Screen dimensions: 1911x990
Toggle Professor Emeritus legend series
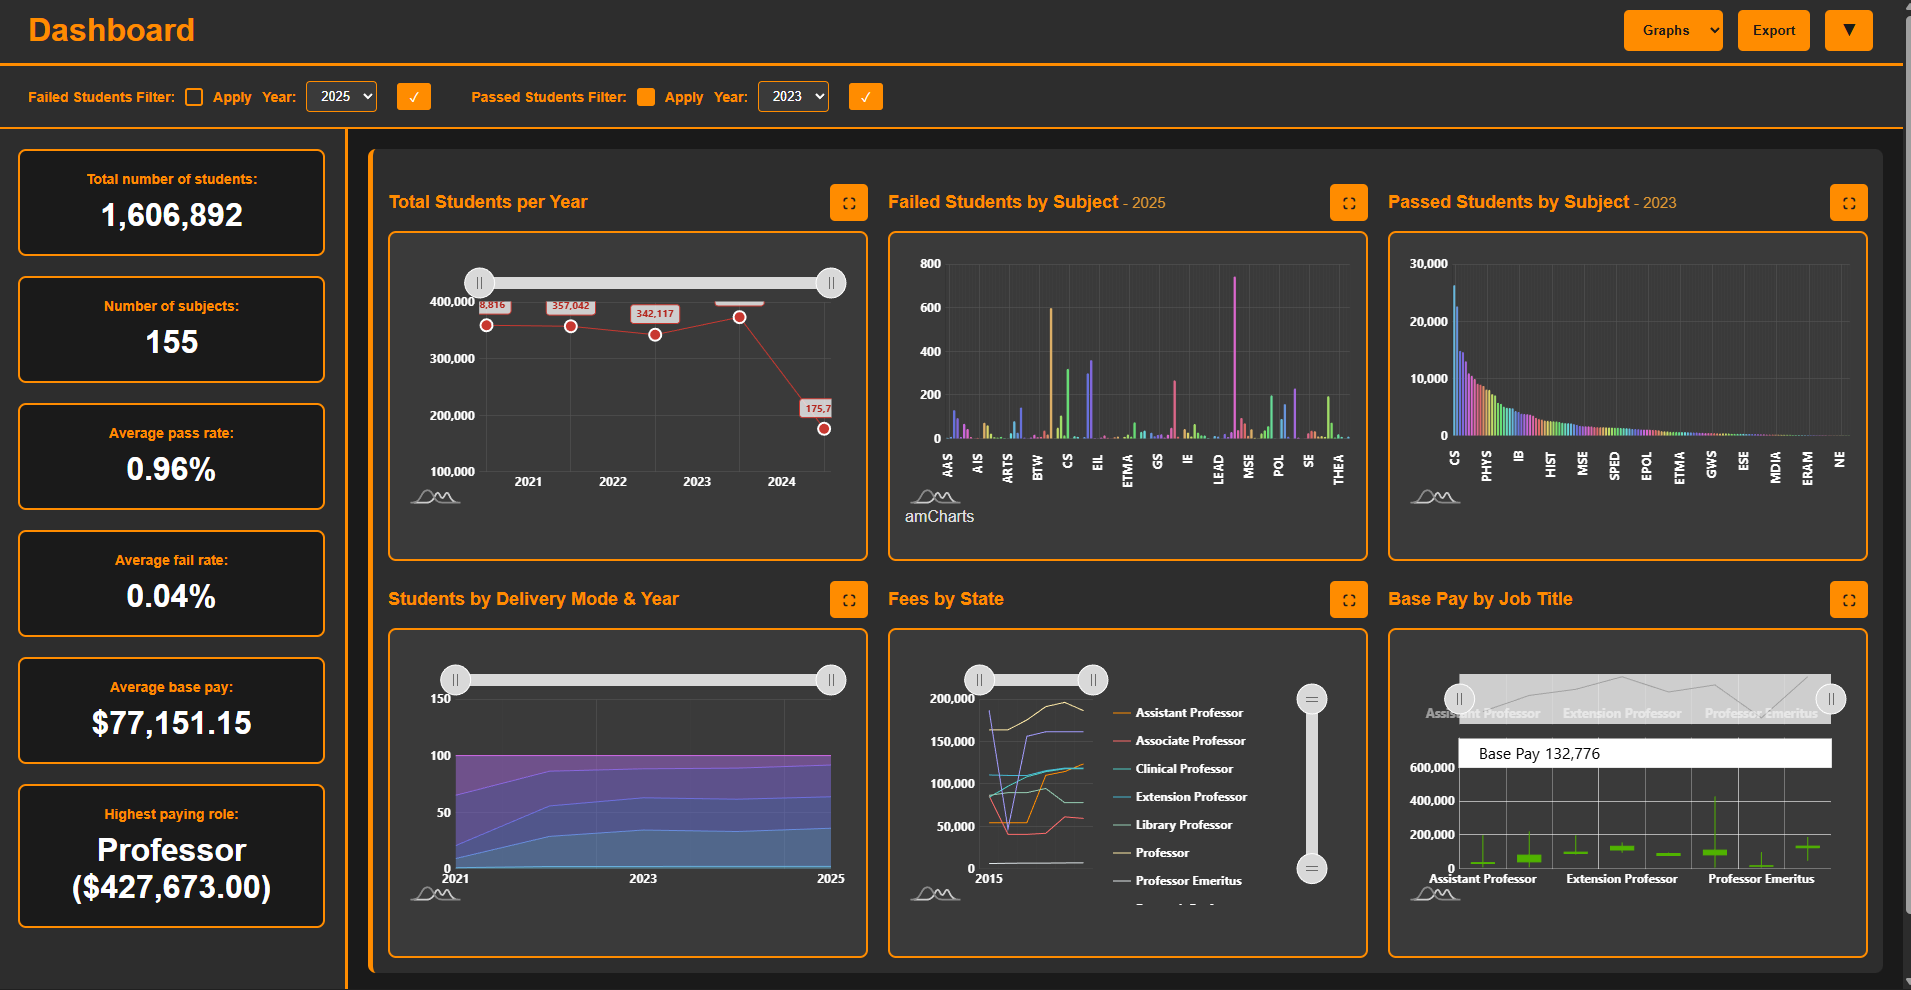pyautogui.click(x=1177, y=881)
